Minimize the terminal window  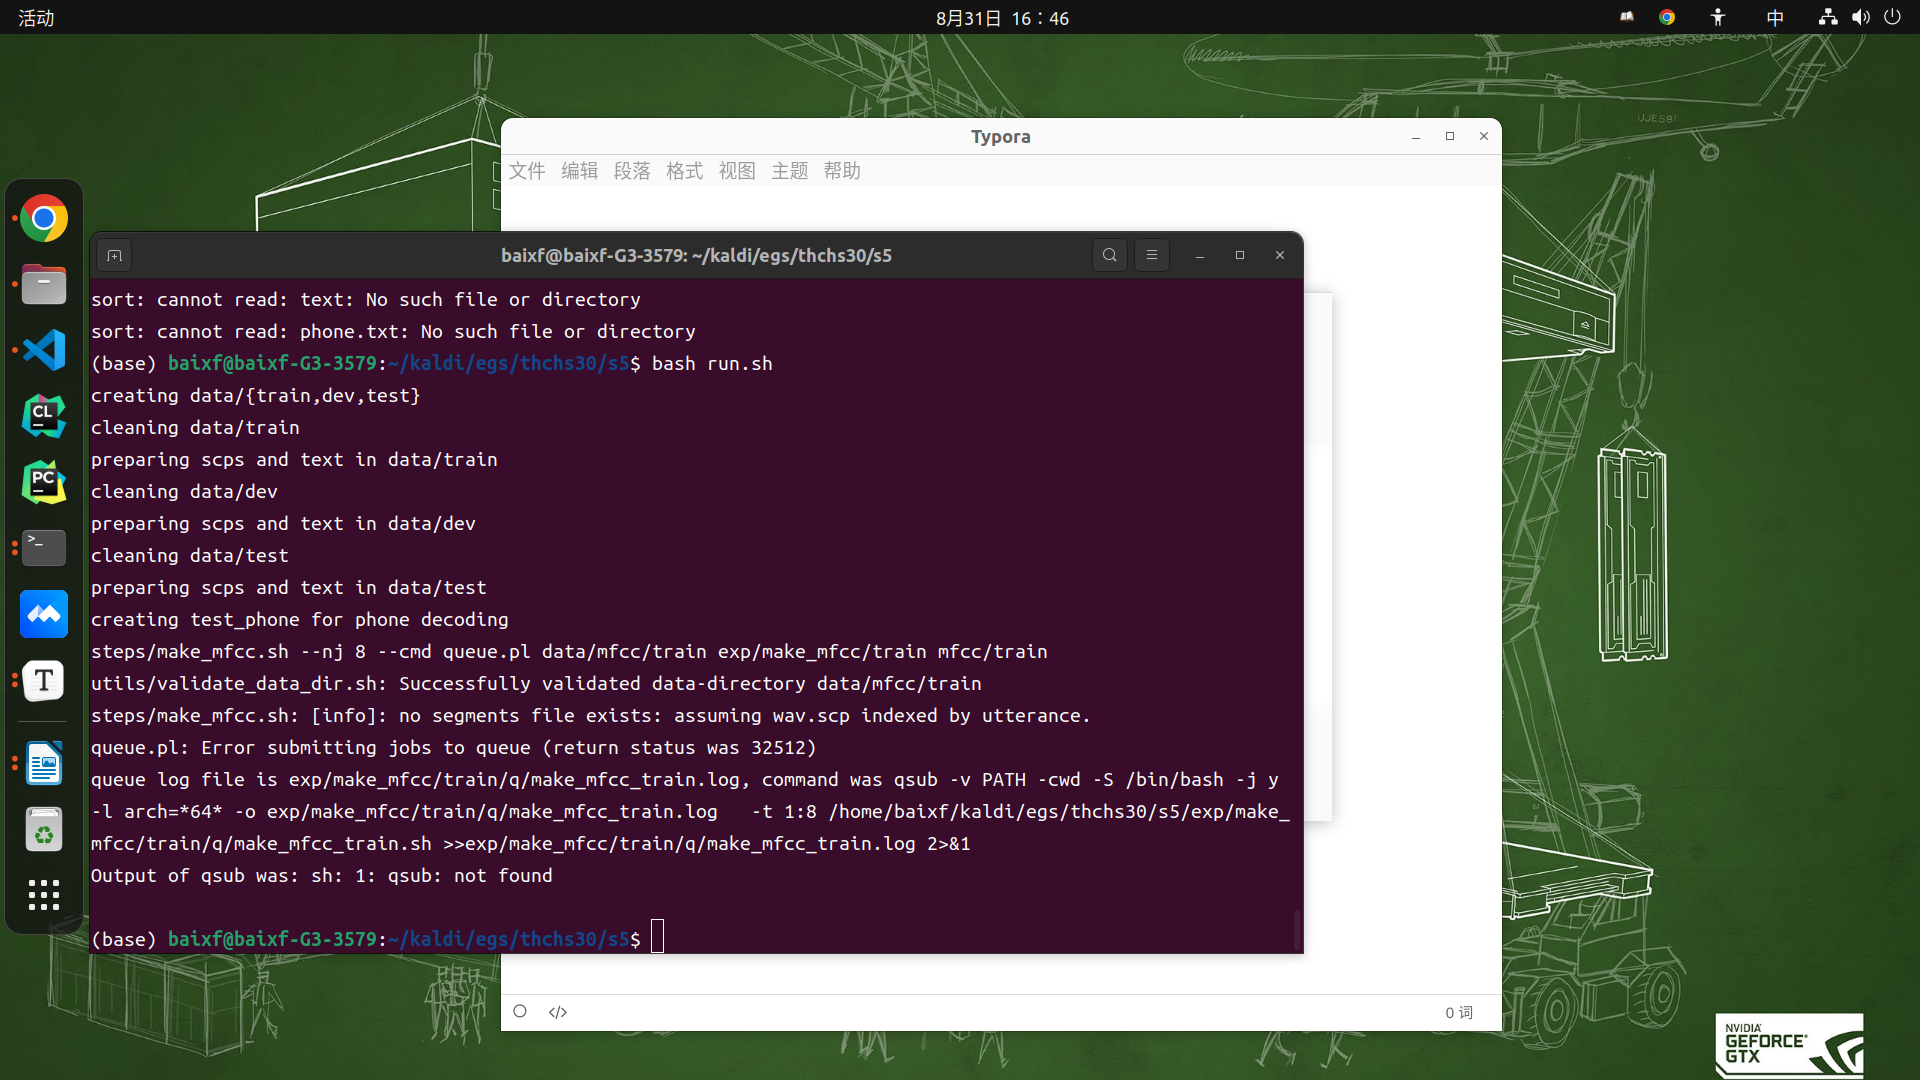1200,256
